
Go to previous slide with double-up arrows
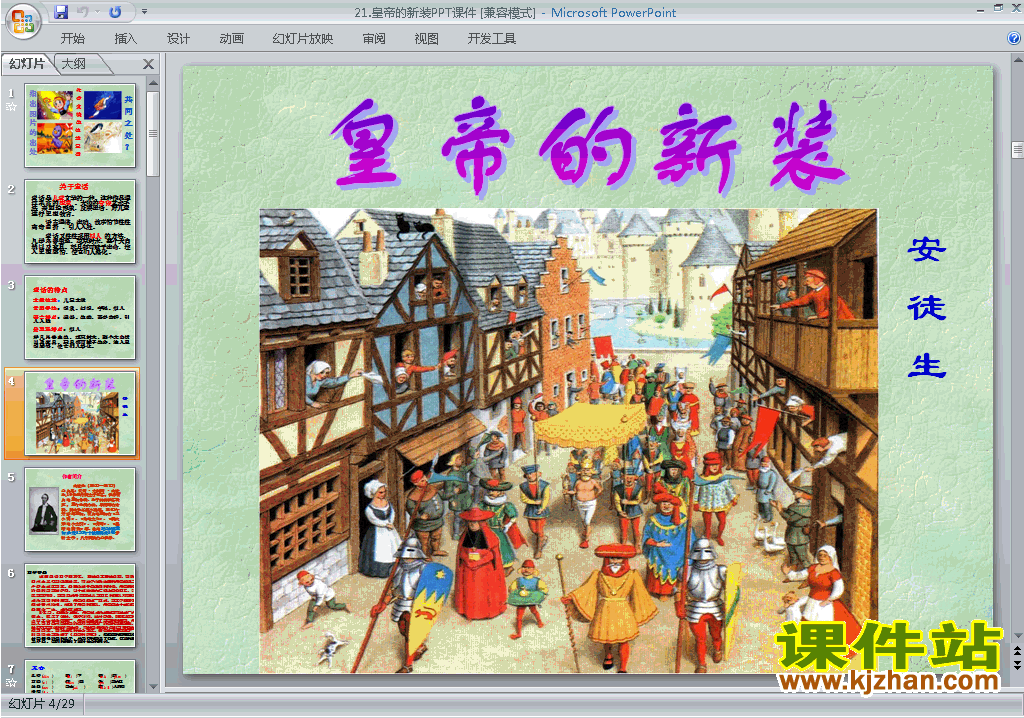point(1017,651)
